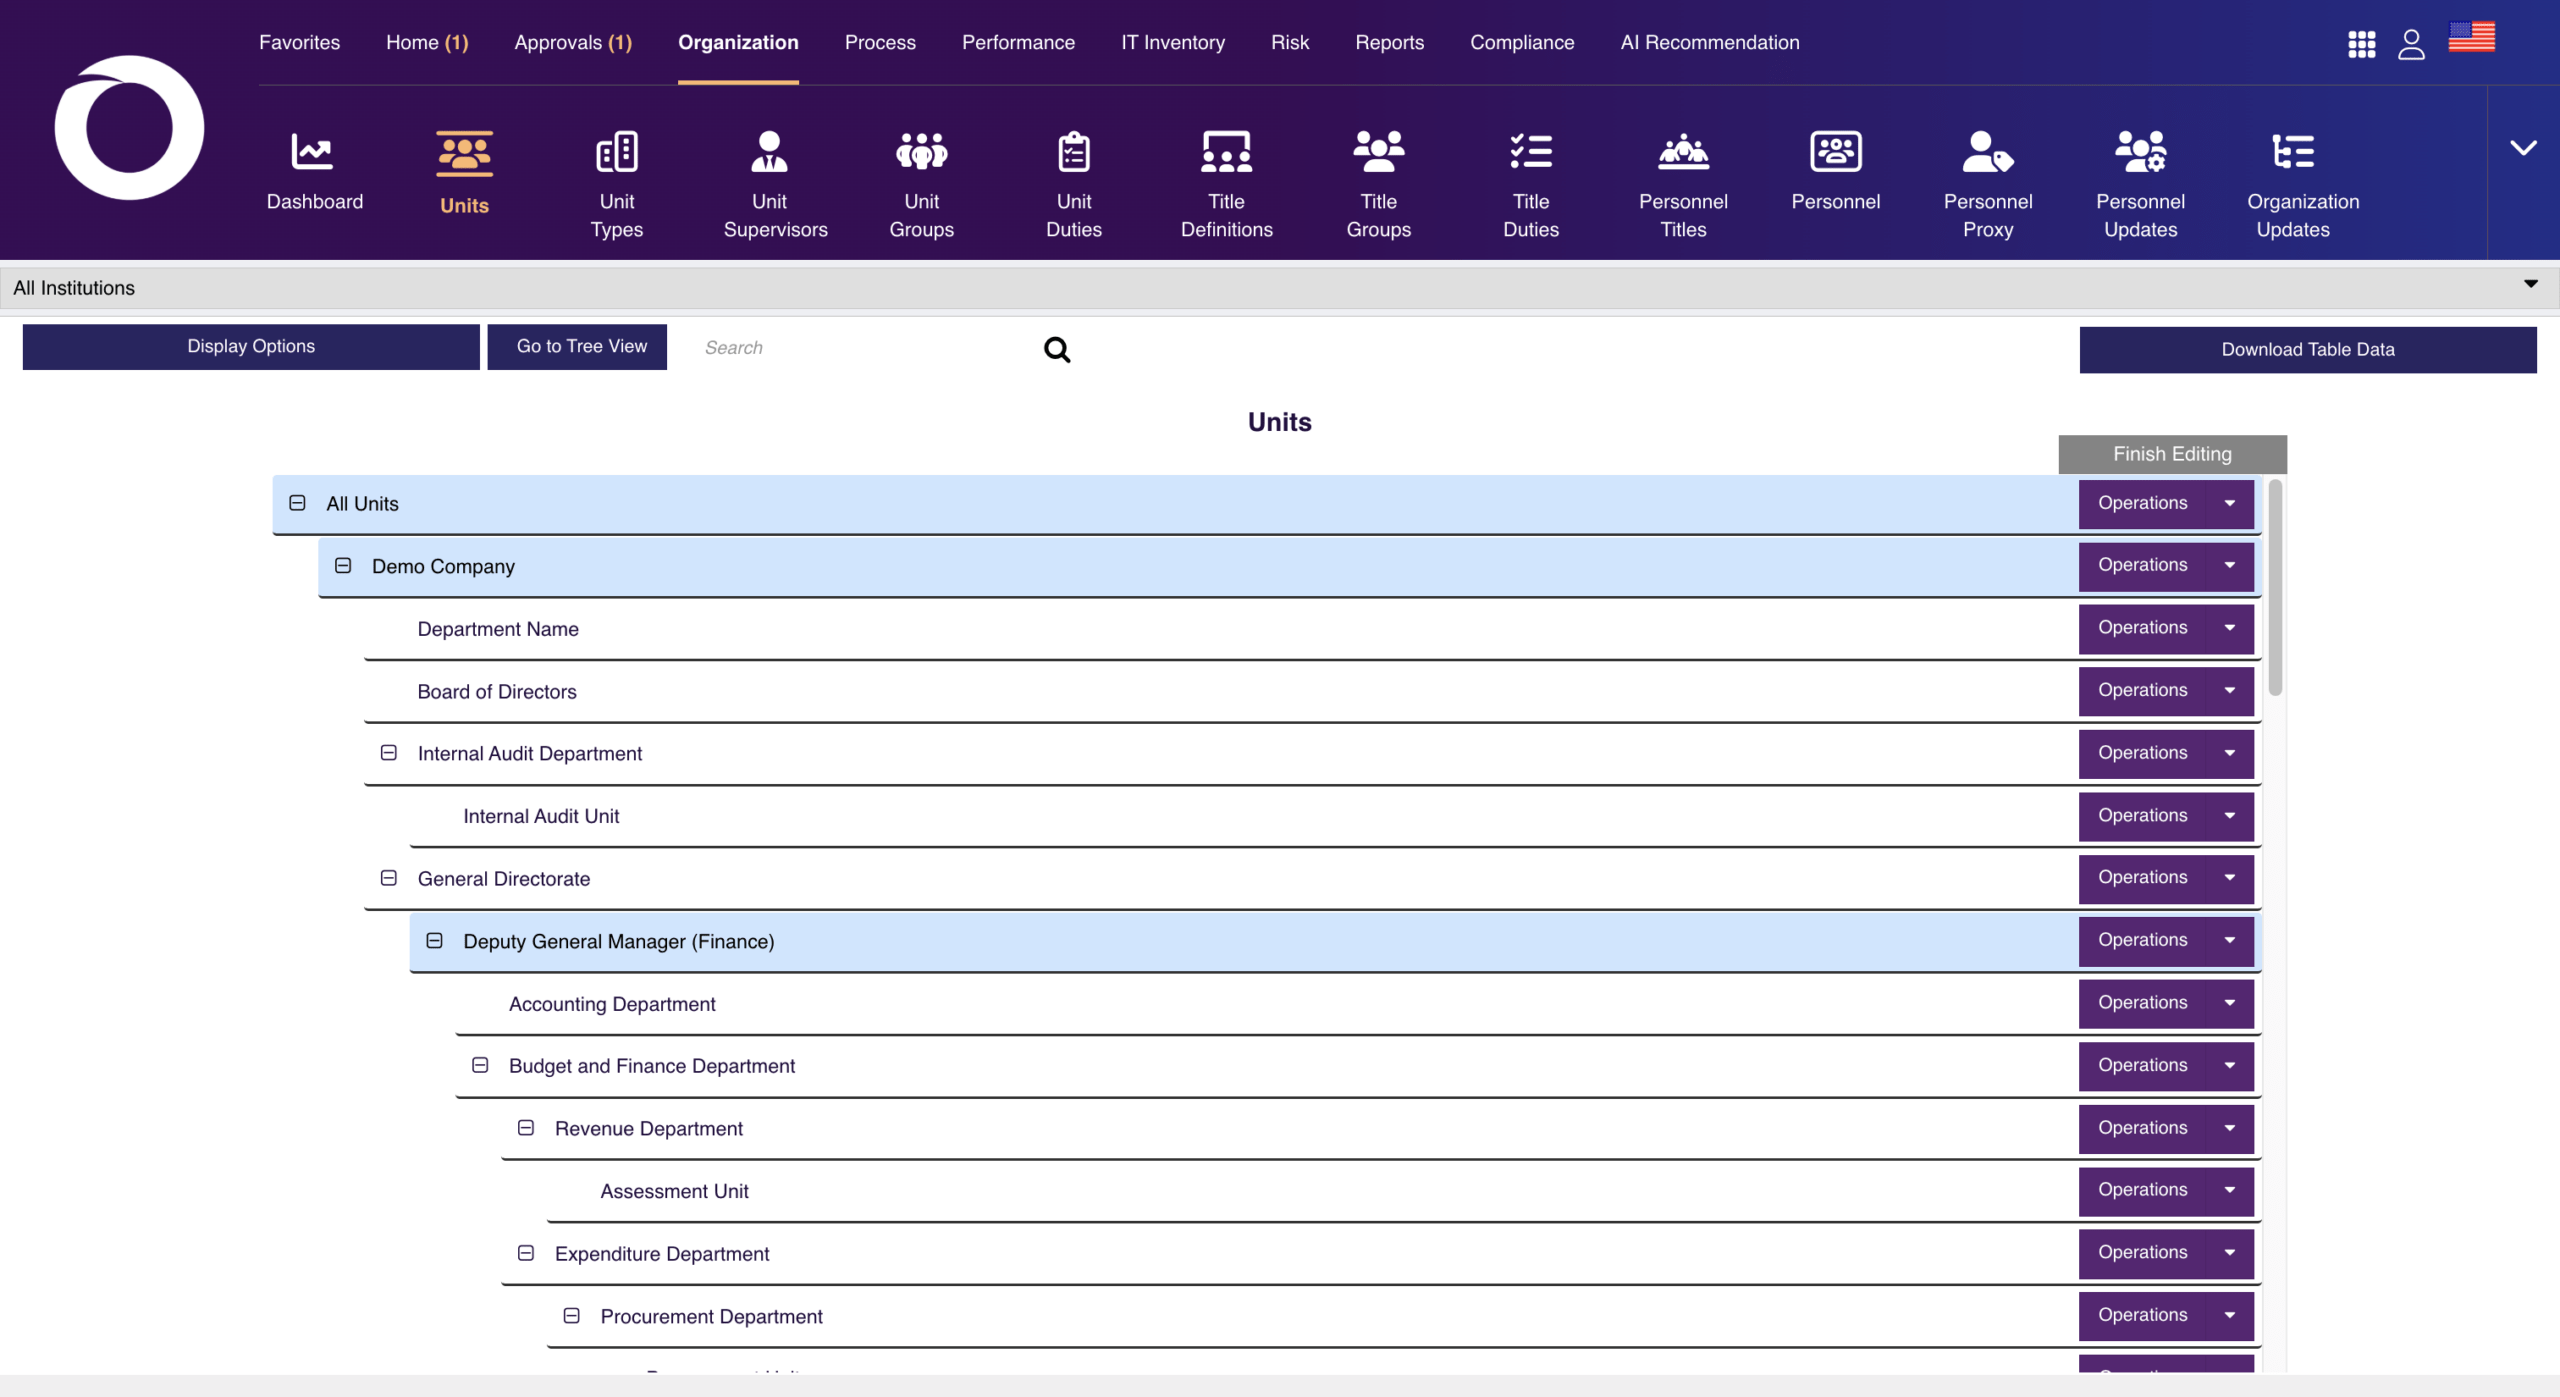Collapse Expenditure Department node

(x=526, y=1253)
